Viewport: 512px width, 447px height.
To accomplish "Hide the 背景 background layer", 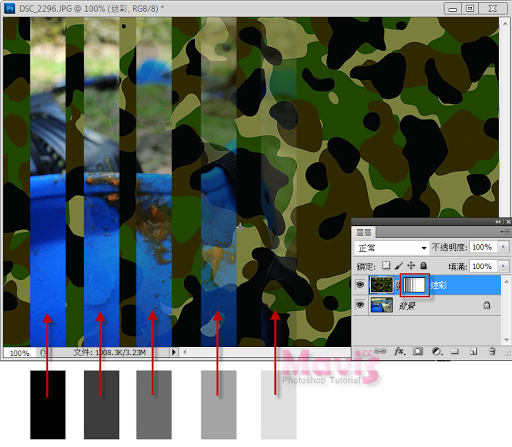I will (x=360, y=305).
